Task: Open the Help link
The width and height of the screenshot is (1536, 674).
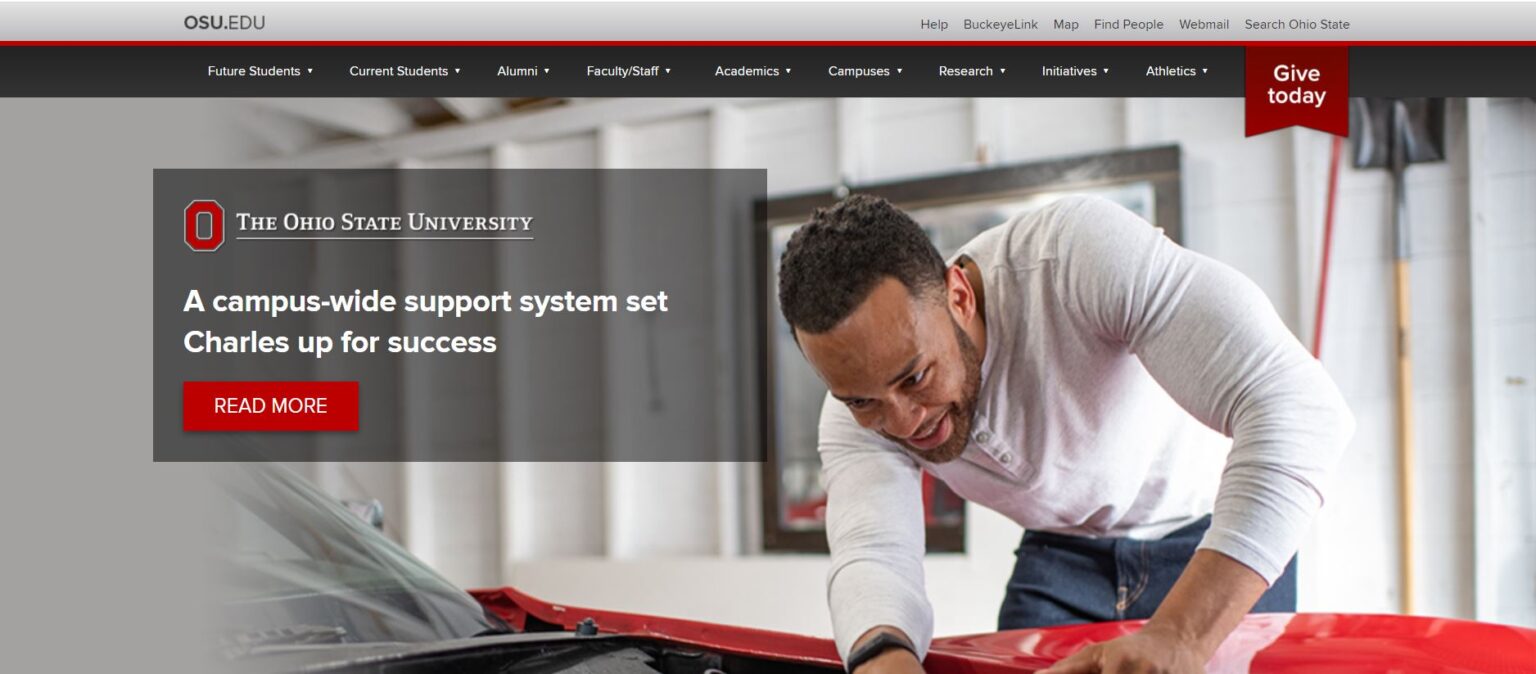Action: click(934, 24)
